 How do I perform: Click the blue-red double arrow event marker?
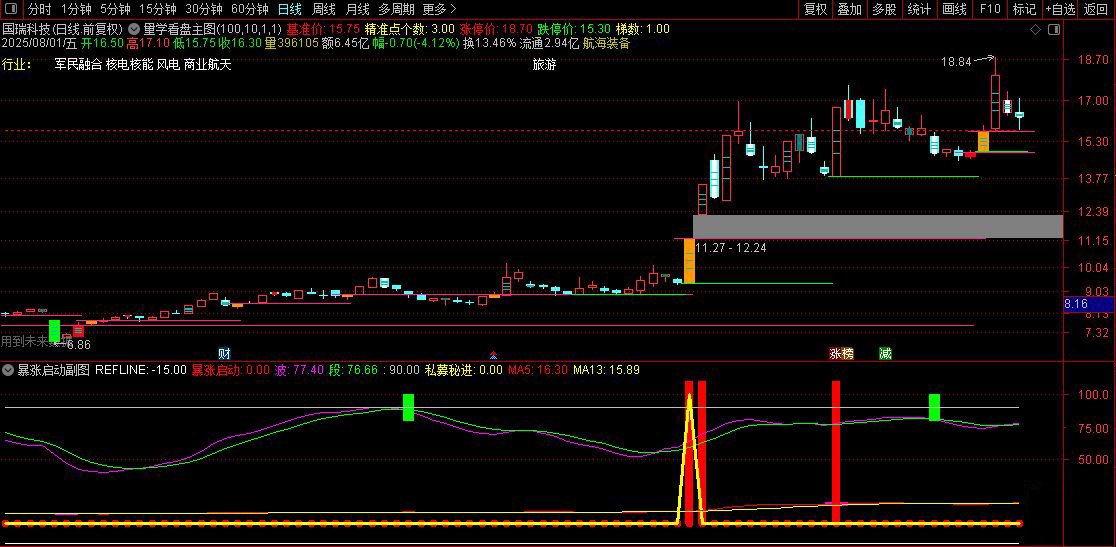tap(493, 354)
